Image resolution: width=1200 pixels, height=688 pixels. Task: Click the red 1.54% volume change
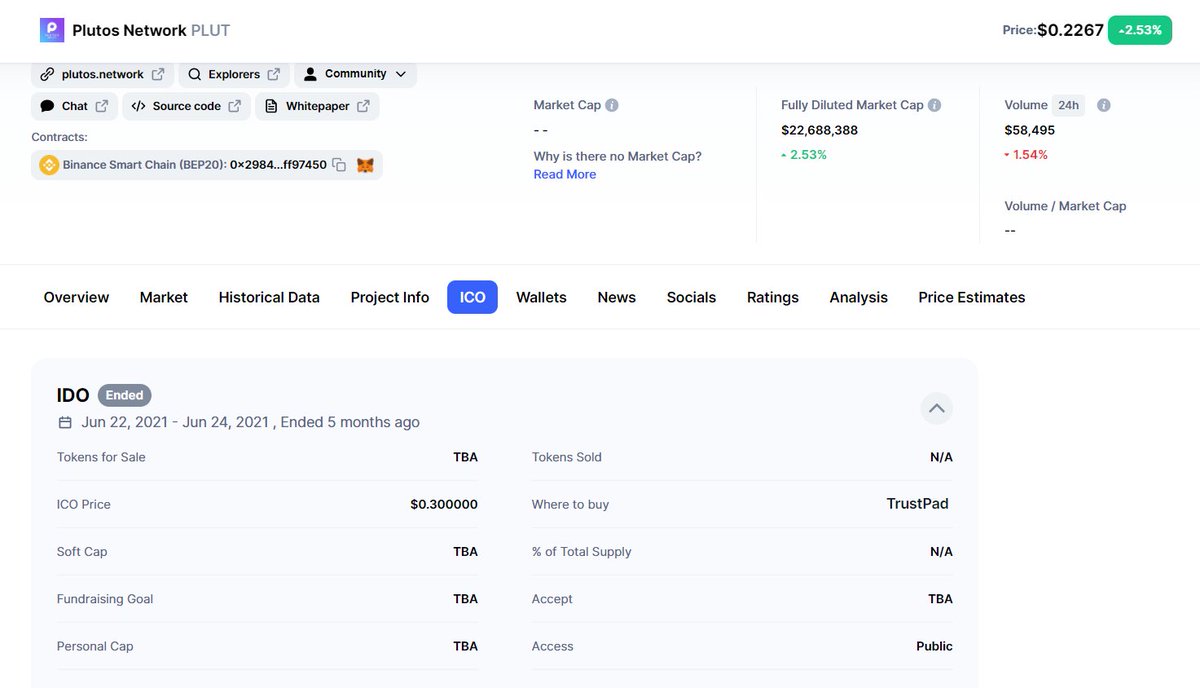1026,155
